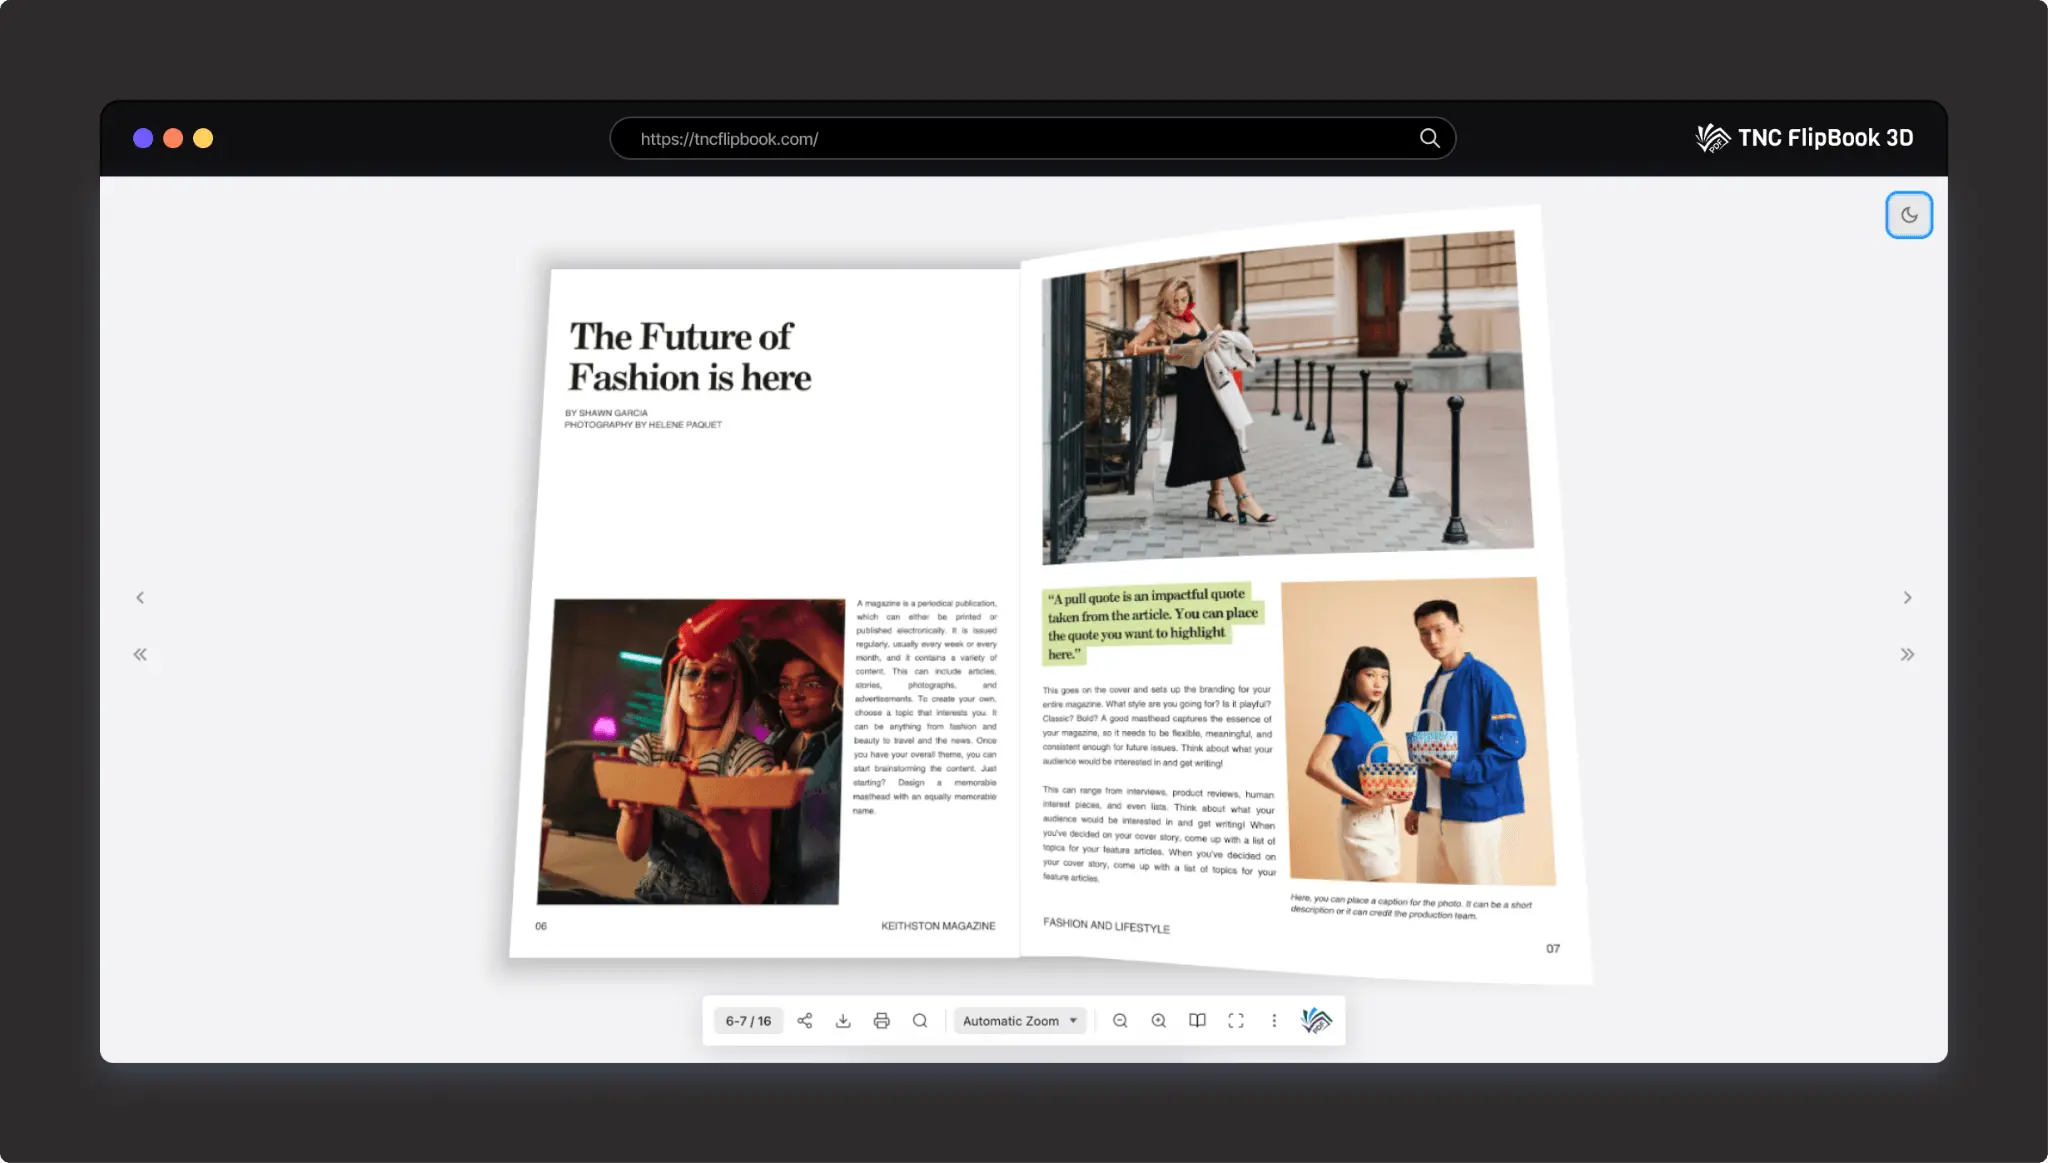Click the search icon in address bar
Viewport: 2048px width, 1163px height.
pos(1430,138)
